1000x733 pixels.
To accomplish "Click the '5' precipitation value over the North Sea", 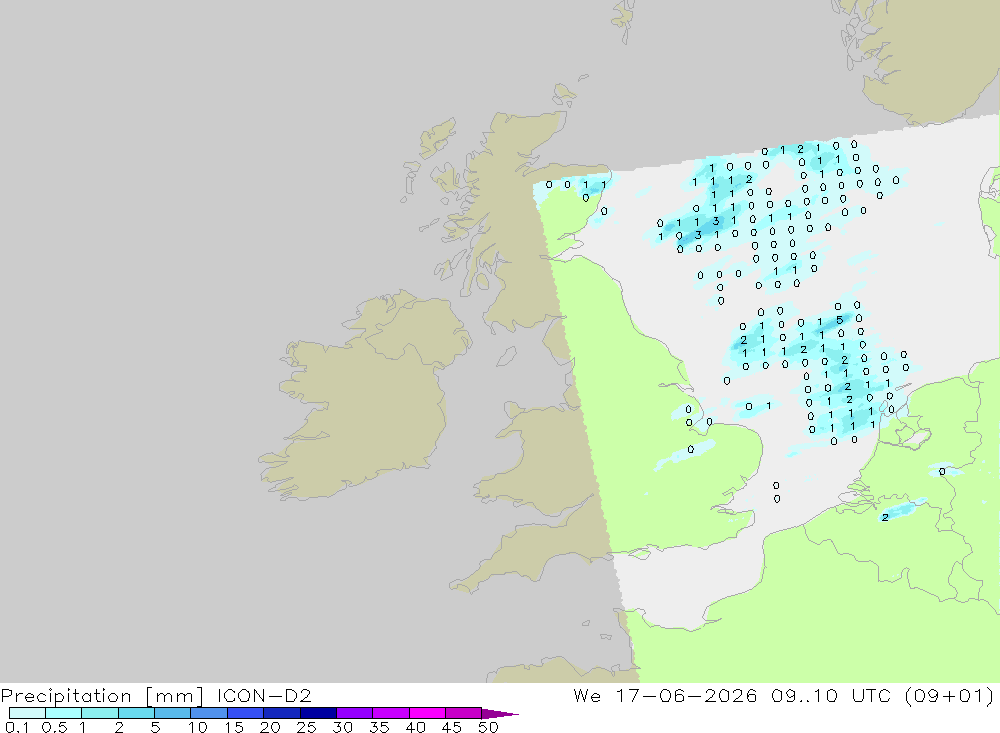I will tap(839, 320).
